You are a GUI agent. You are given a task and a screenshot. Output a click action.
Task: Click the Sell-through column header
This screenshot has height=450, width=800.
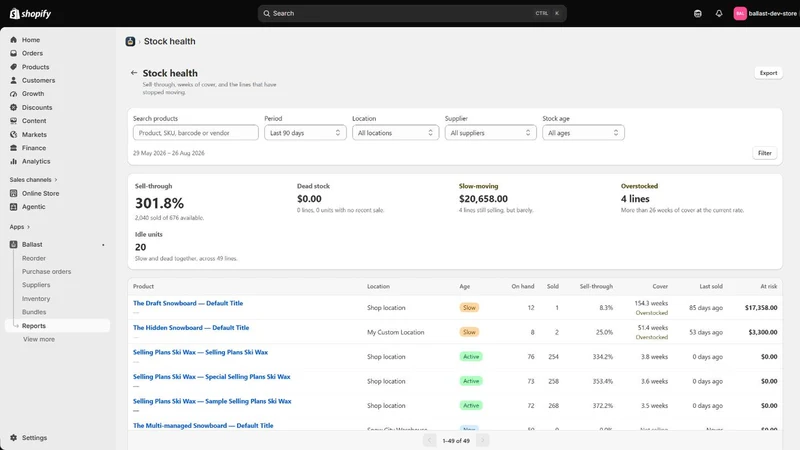(596, 286)
